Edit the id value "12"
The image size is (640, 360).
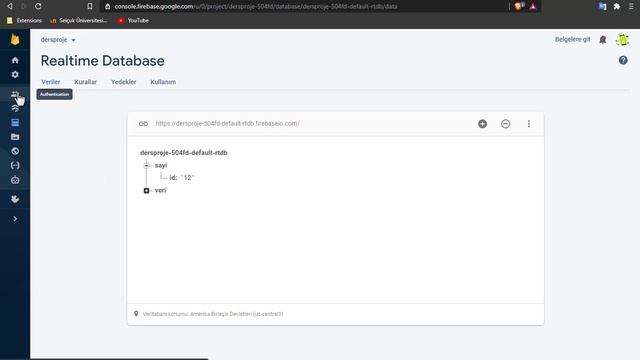click(187, 178)
